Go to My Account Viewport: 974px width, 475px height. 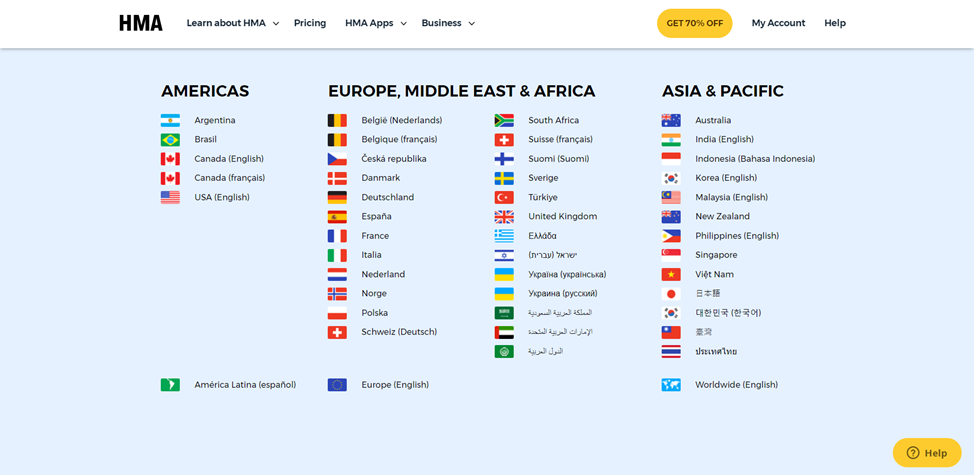778,23
